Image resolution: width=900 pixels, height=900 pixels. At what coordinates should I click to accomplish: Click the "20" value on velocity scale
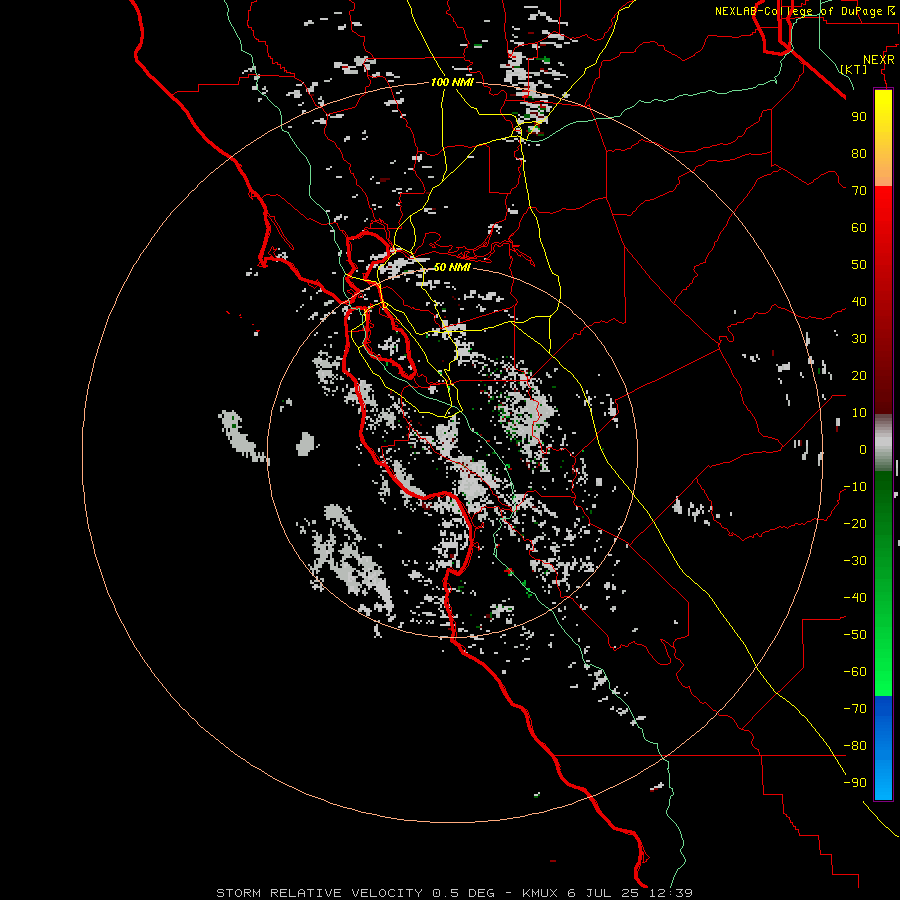[x=859, y=375]
